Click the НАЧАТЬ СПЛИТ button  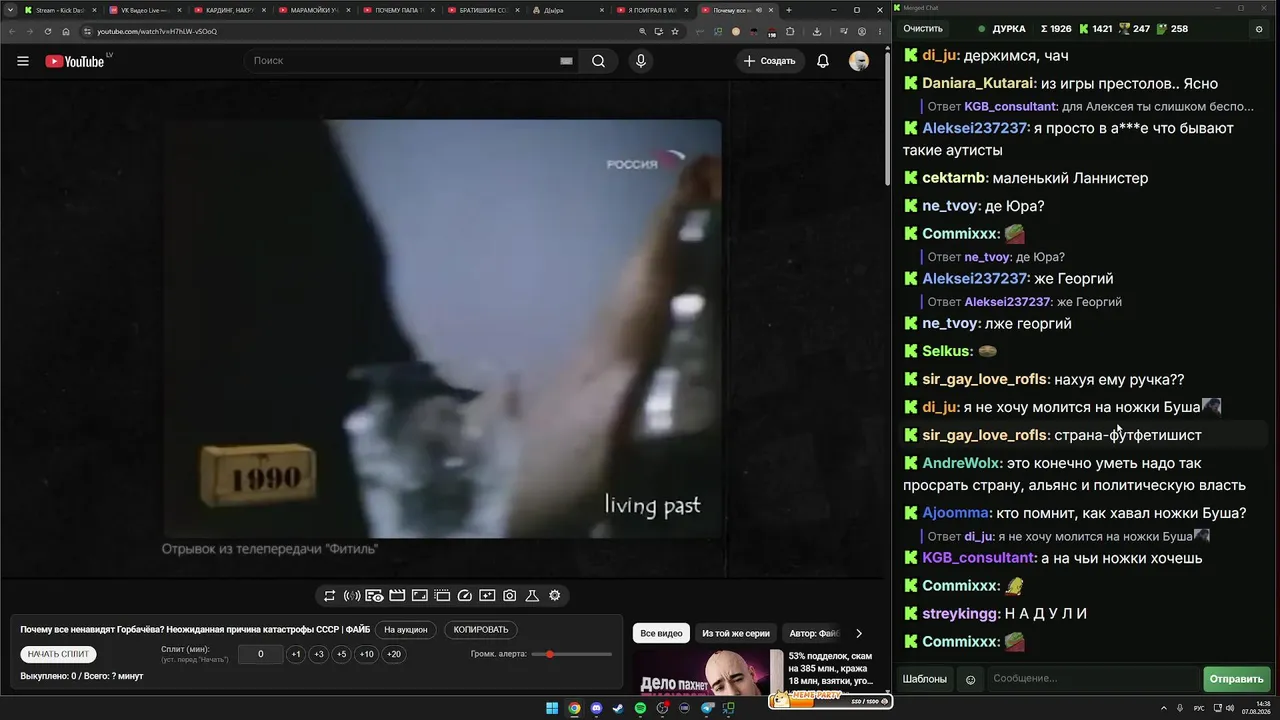coord(59,654)
